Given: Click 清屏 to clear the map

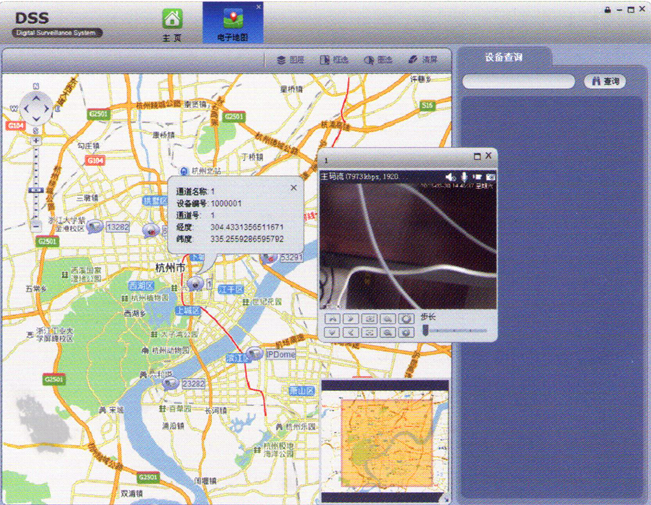Looking at the screenshot, I should tap(423, 60).
